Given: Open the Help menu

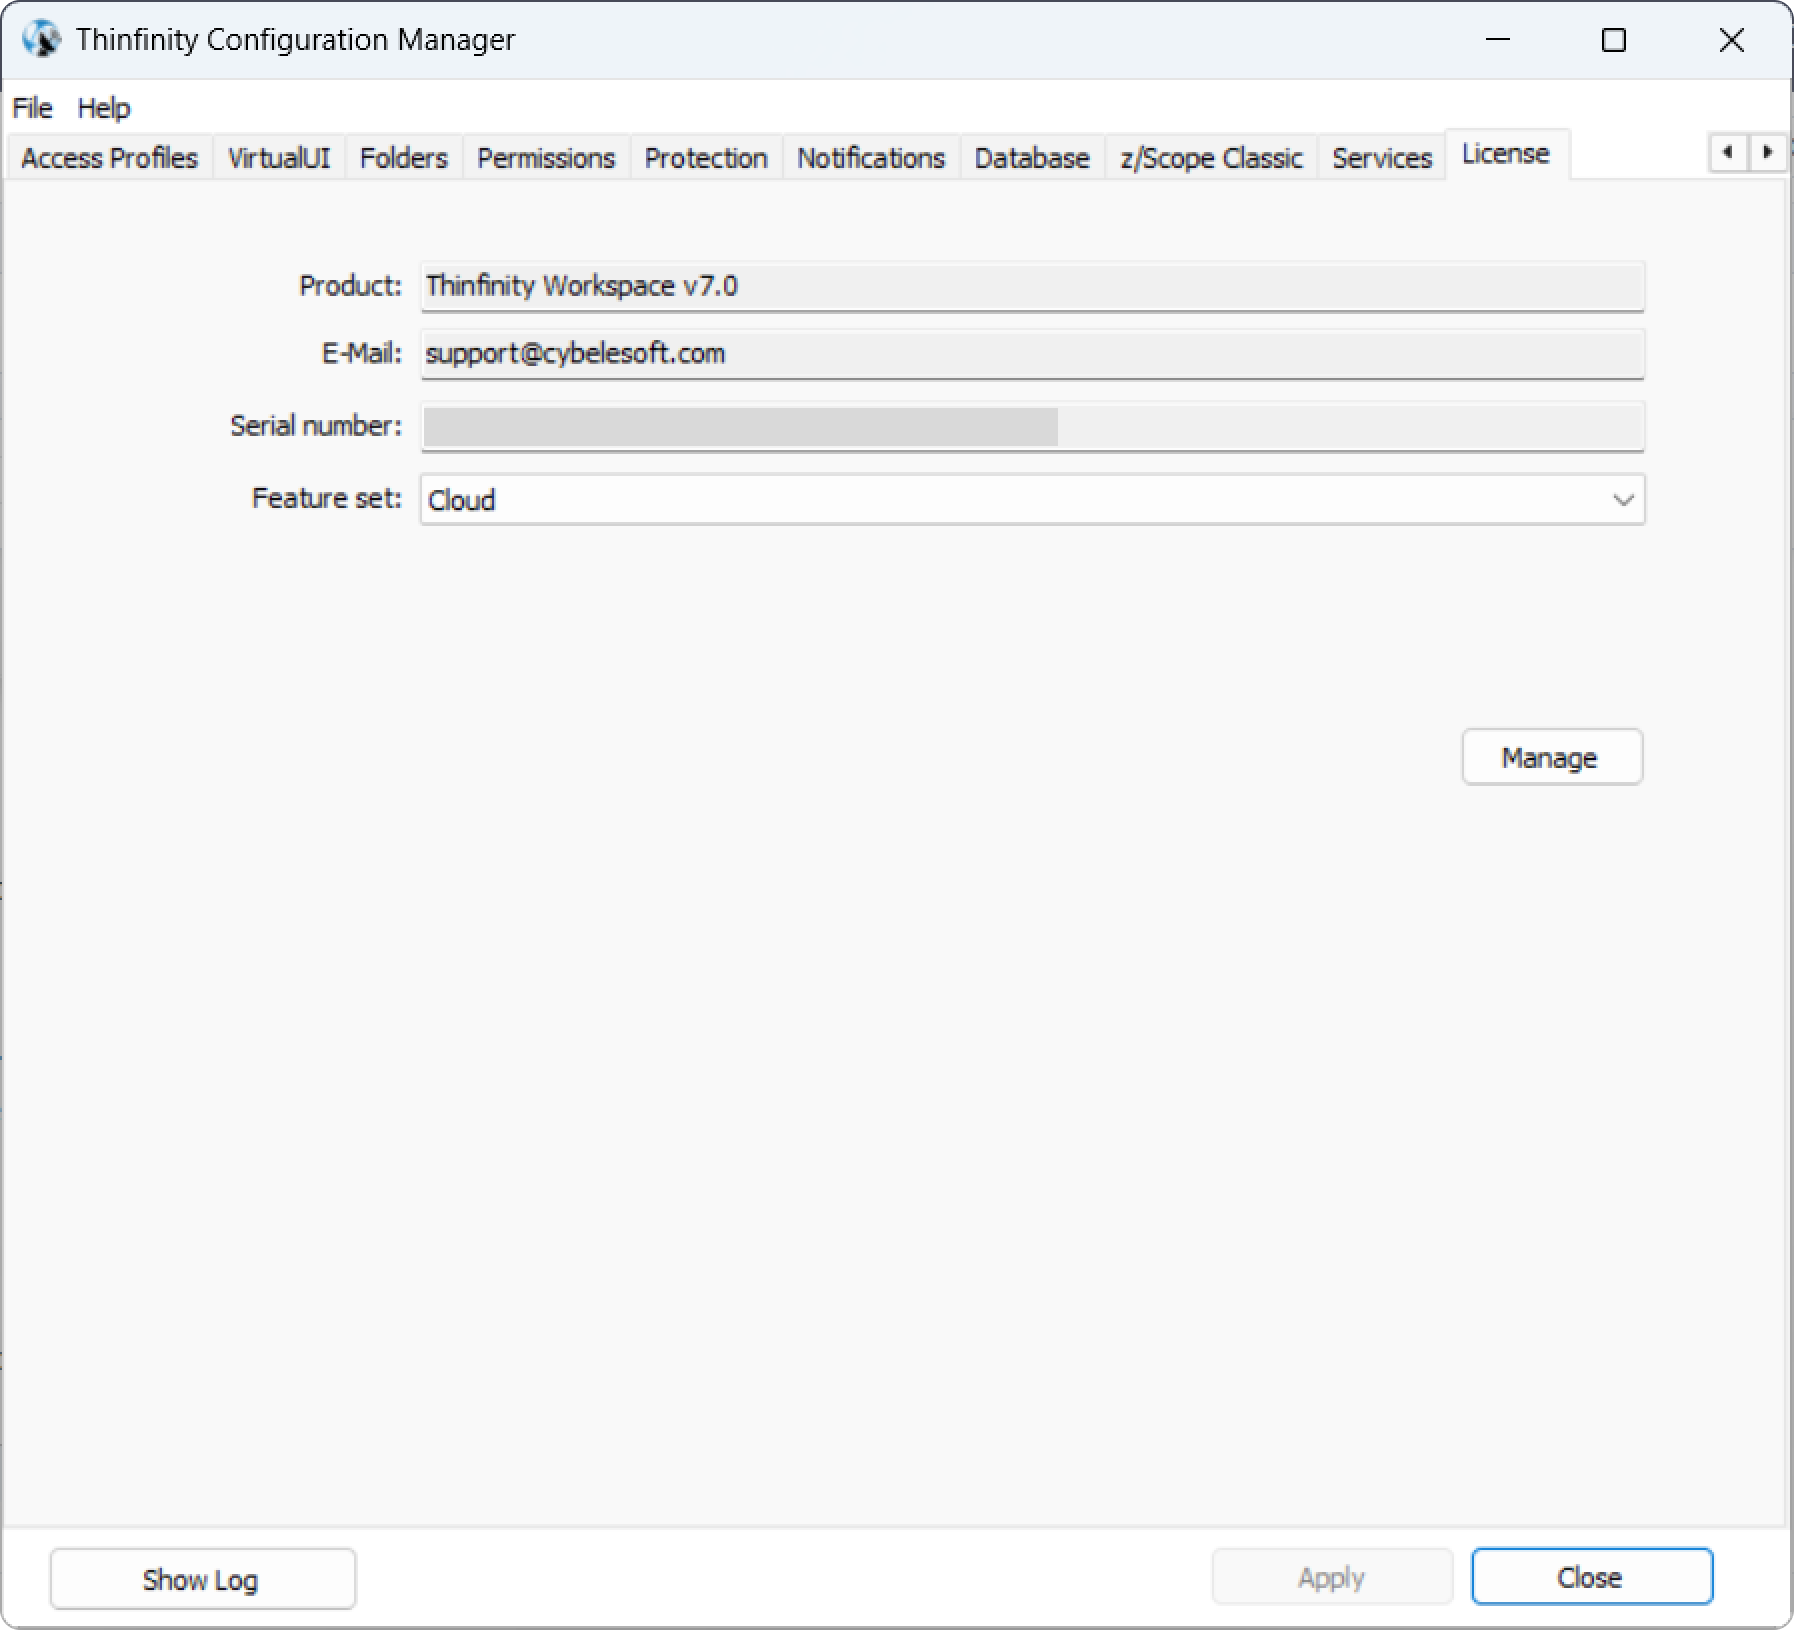Looking at the screenshot, I should 104,108.
